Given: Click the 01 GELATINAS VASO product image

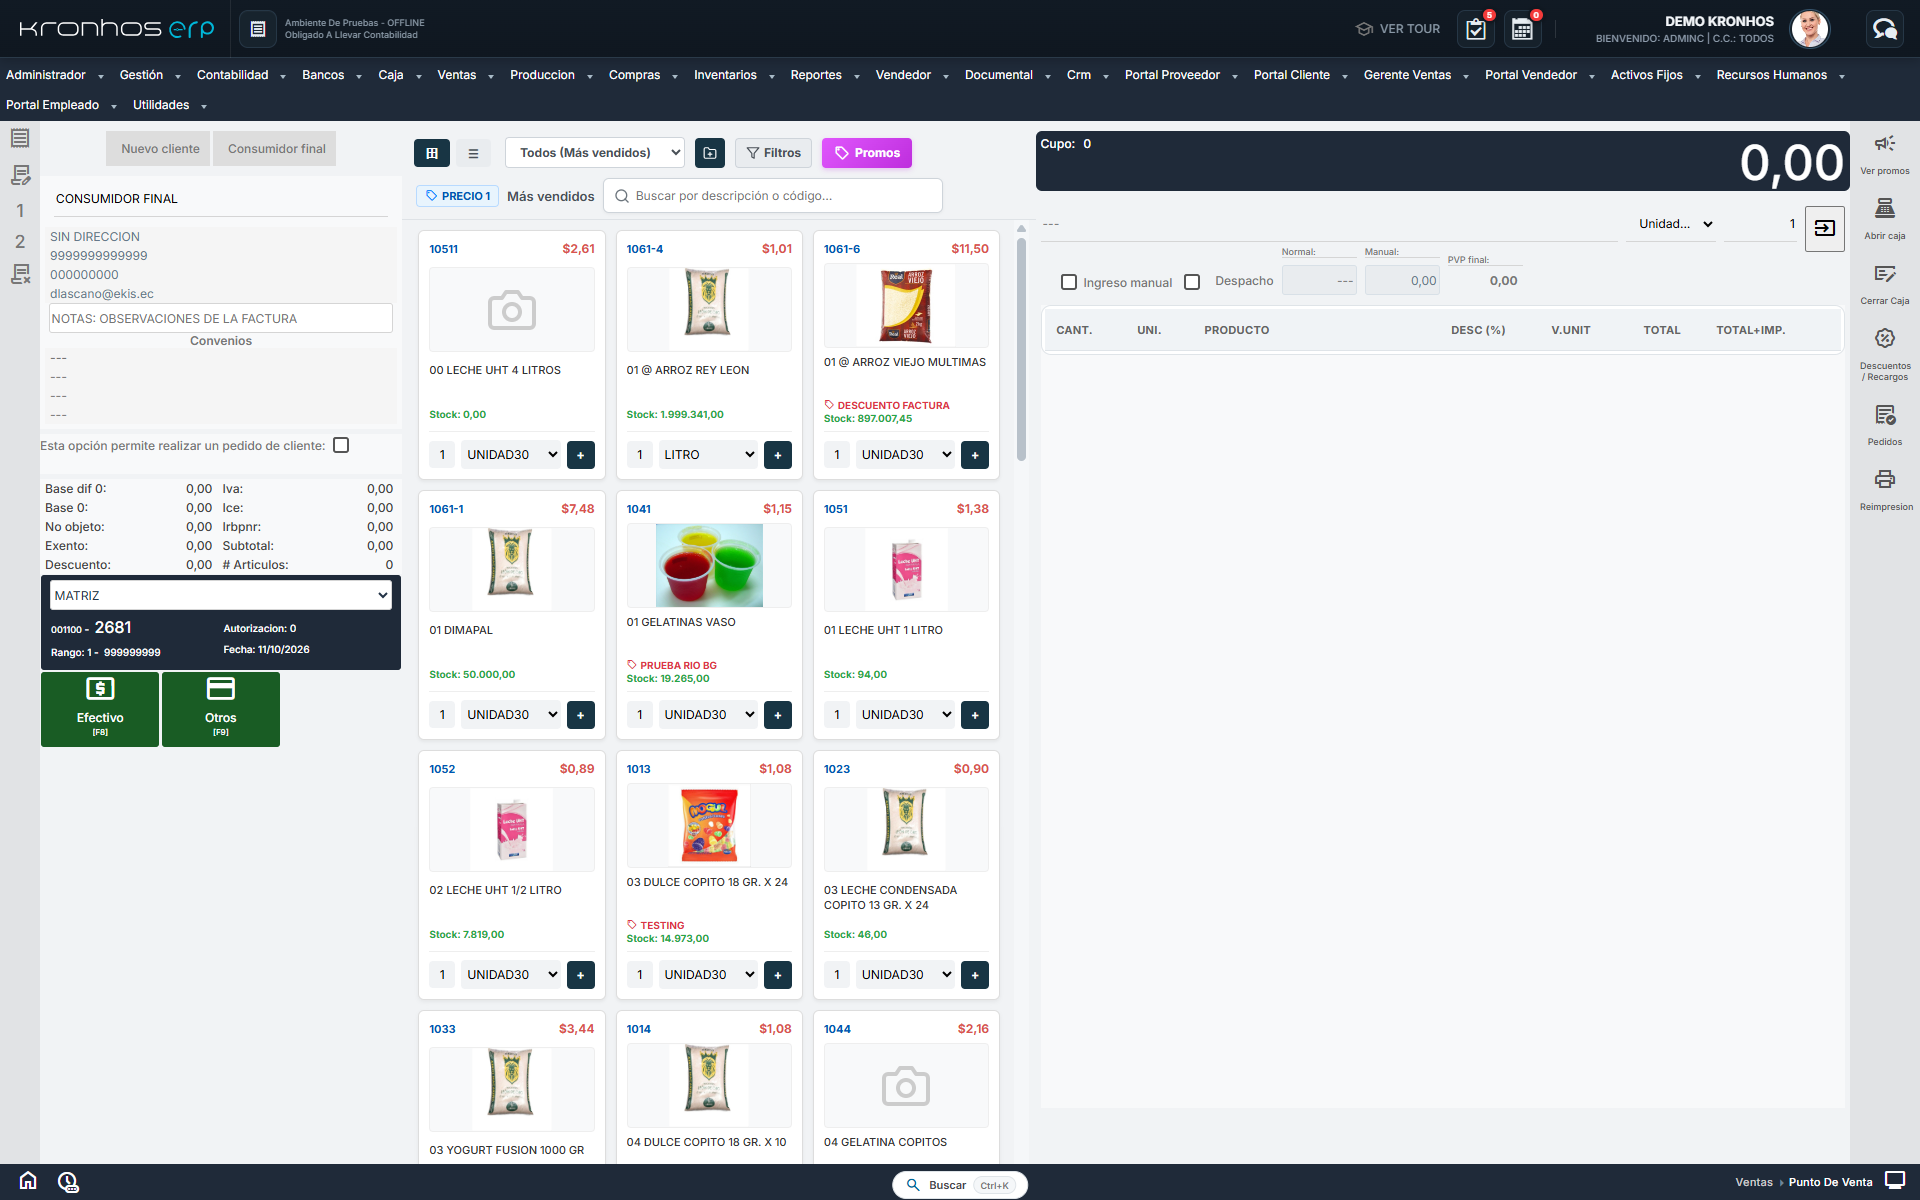Looking at the screenshot, I should click(708, 566).
